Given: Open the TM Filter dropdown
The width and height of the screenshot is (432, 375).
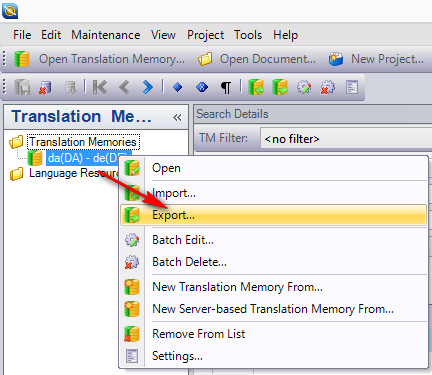Looking at the screenshot, I should [346, 139].
